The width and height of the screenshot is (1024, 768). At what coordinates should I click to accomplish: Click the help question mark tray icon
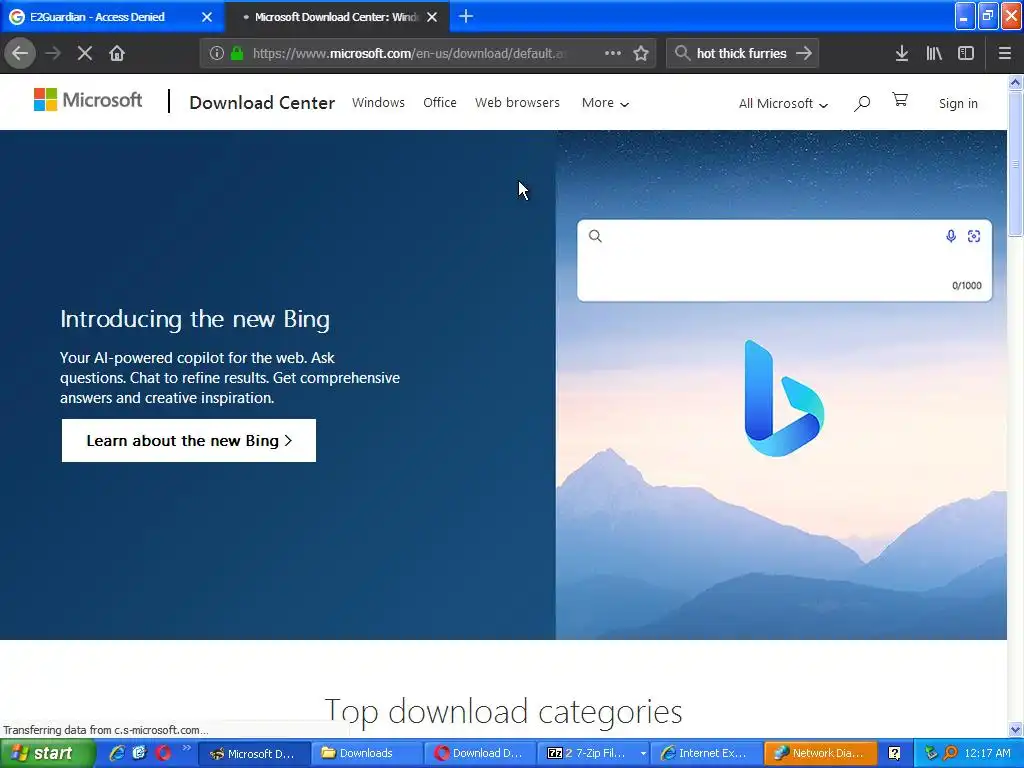pyautogui.click(x=895, y=753)
